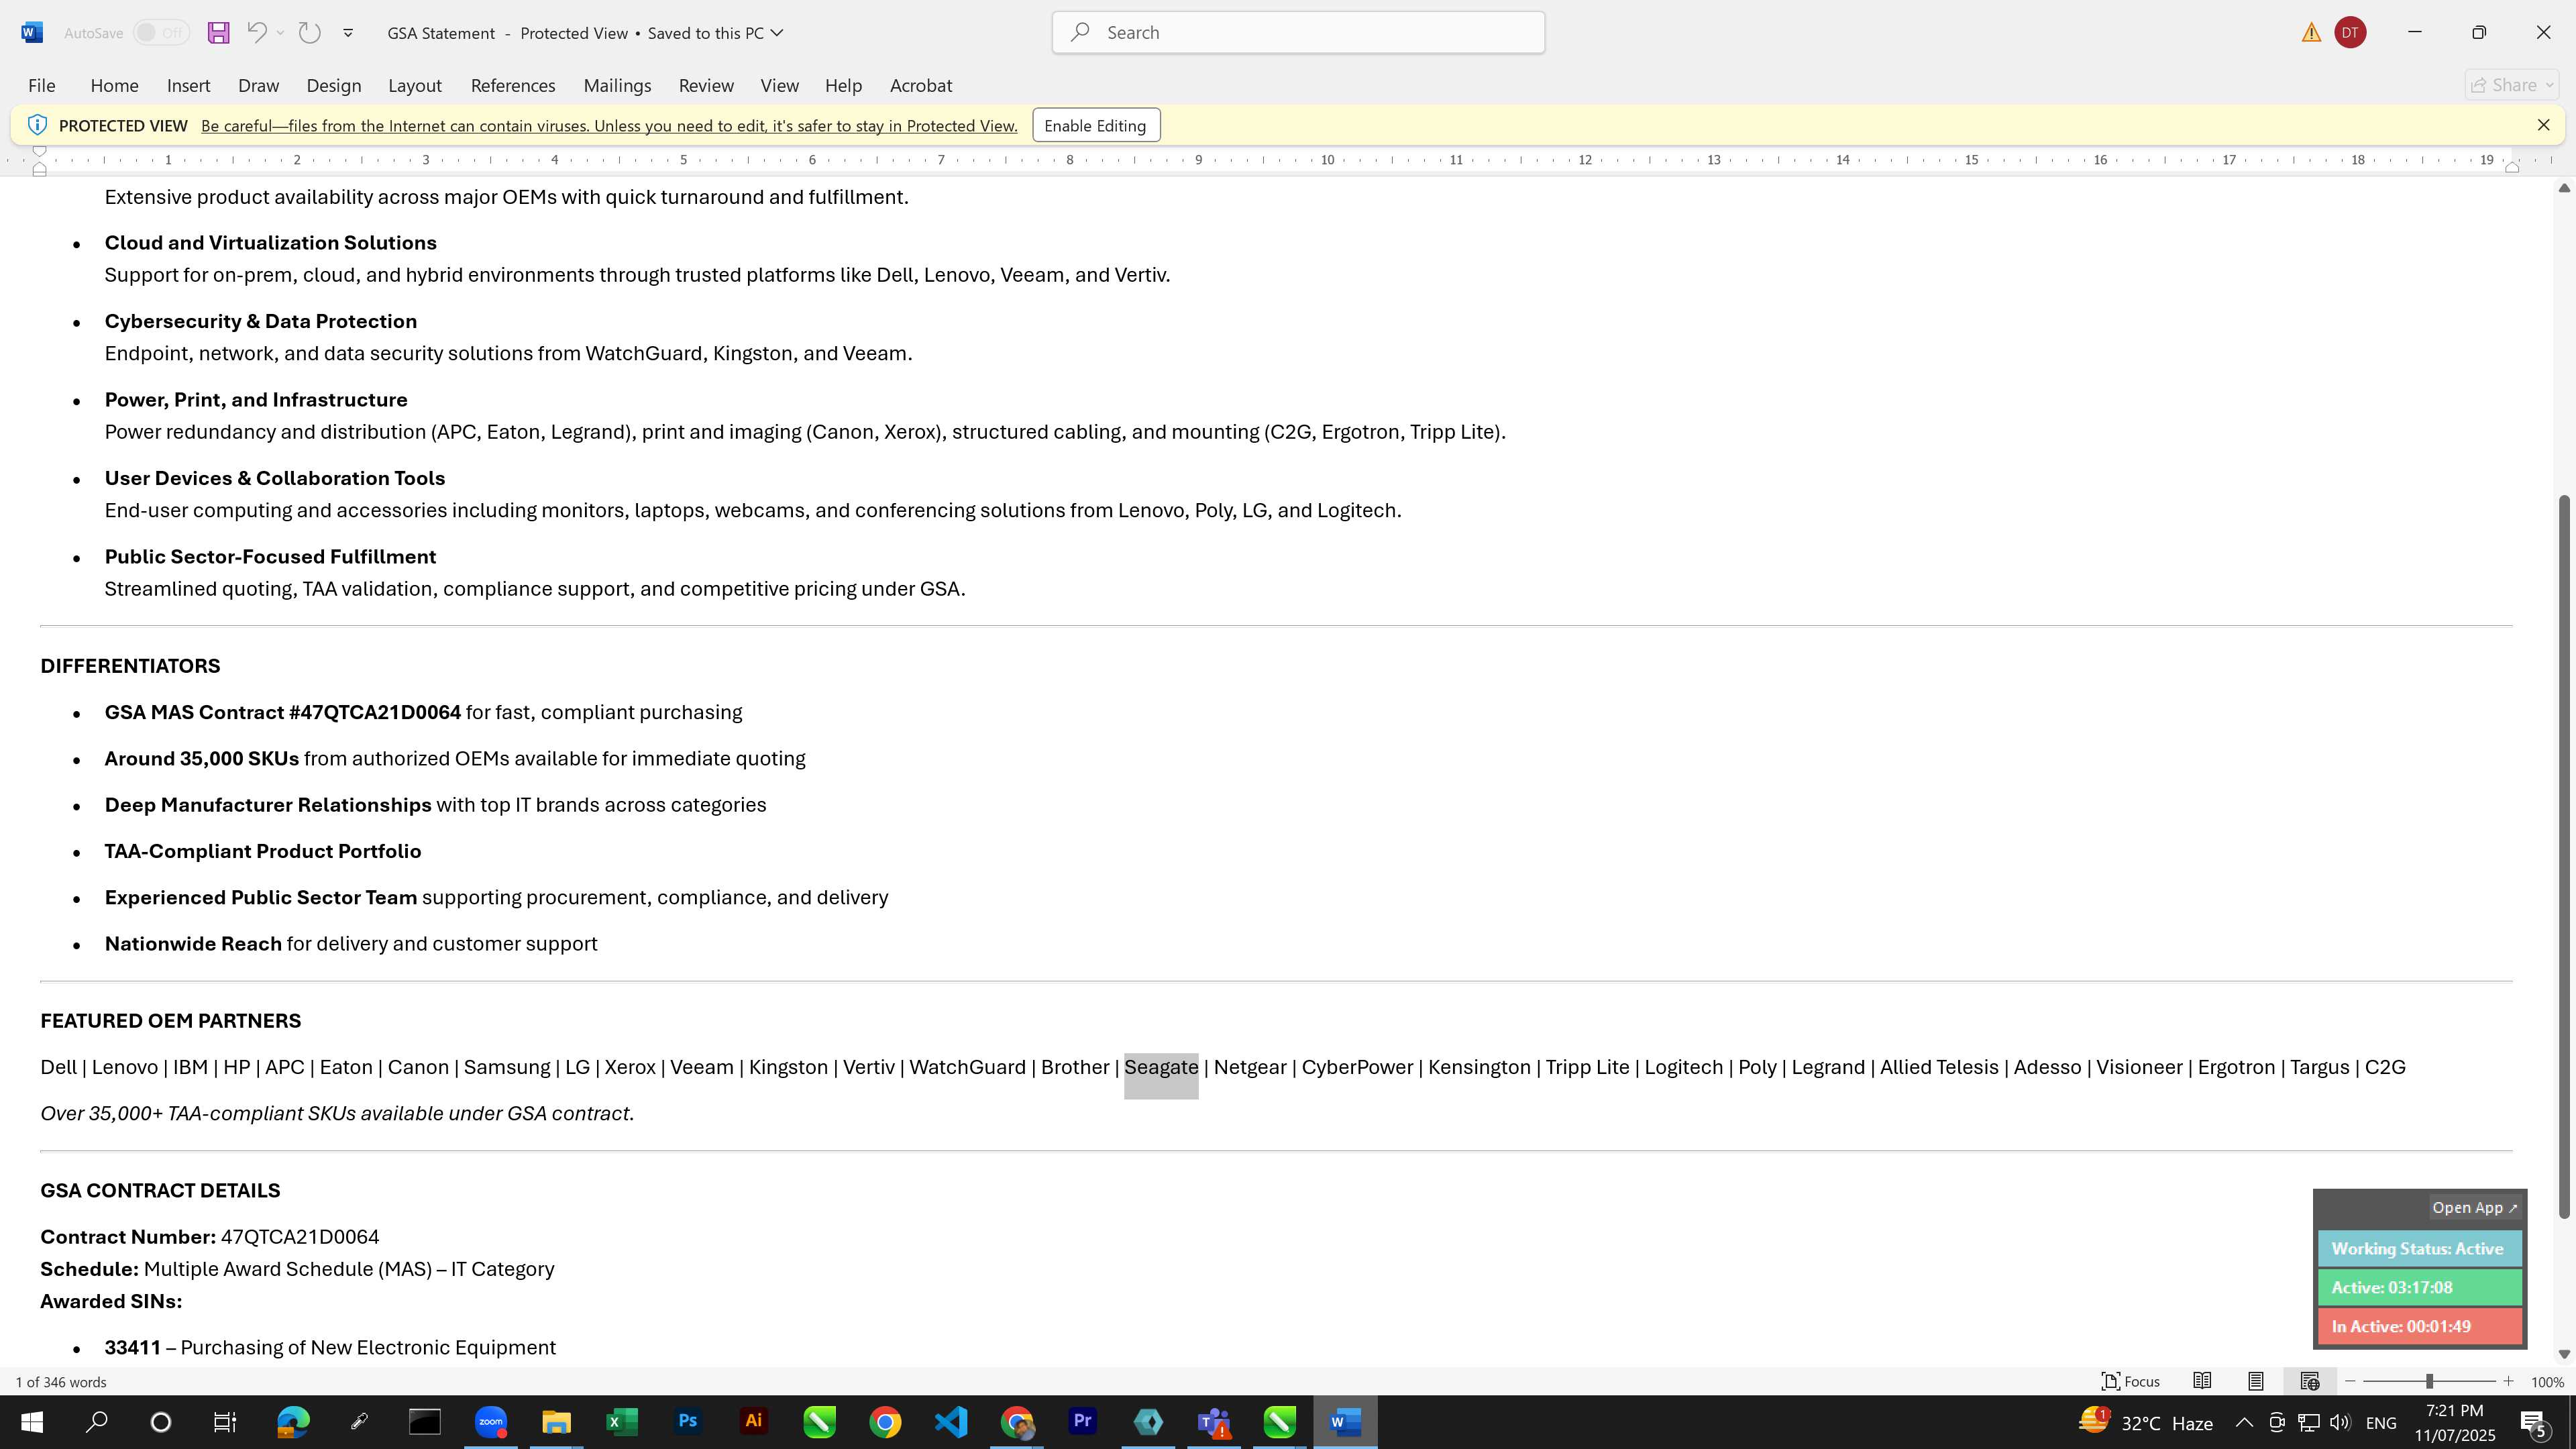The height and width of the screenshot is (1449, 2576).
Task: Switch to Read Mode view
Action: coord(2202,1381)
